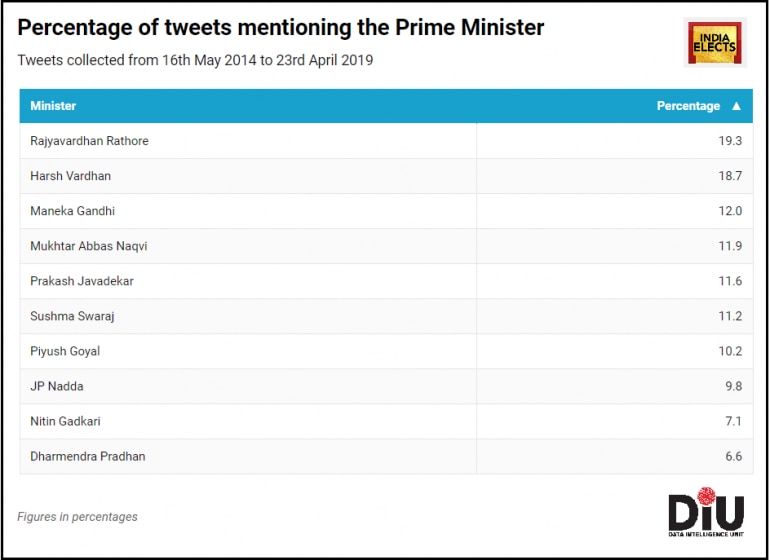Image resolution: width=770 pixels, height=560 pixels.
Task: Click the chart title about Prime Minister tweets
Action: click(281, 28)
